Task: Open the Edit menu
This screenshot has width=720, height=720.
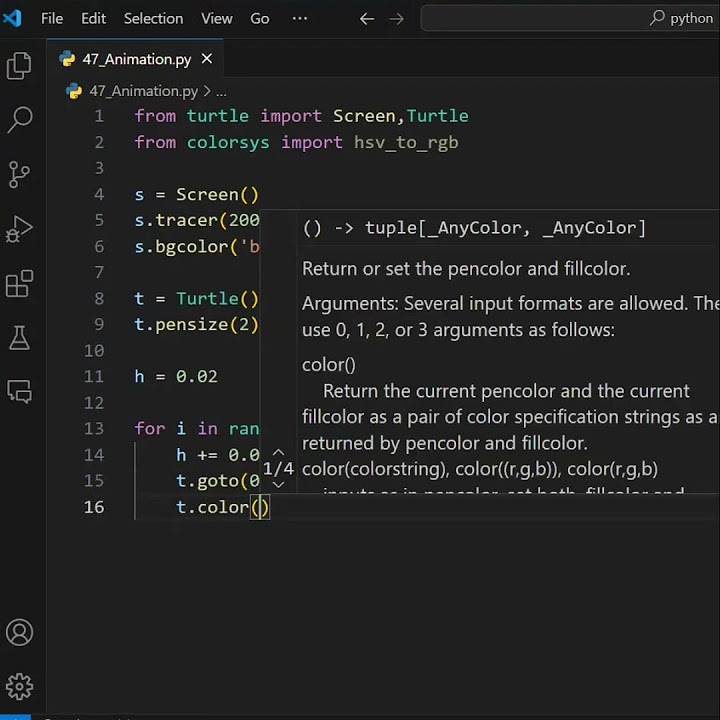Action: pyautogui.click(x=93, y=18)
